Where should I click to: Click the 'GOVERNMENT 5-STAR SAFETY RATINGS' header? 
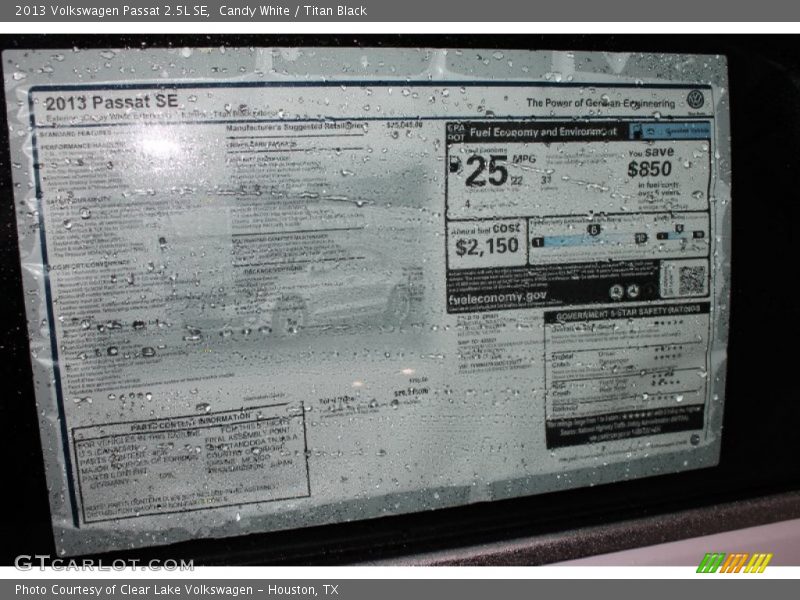(628, 313)
